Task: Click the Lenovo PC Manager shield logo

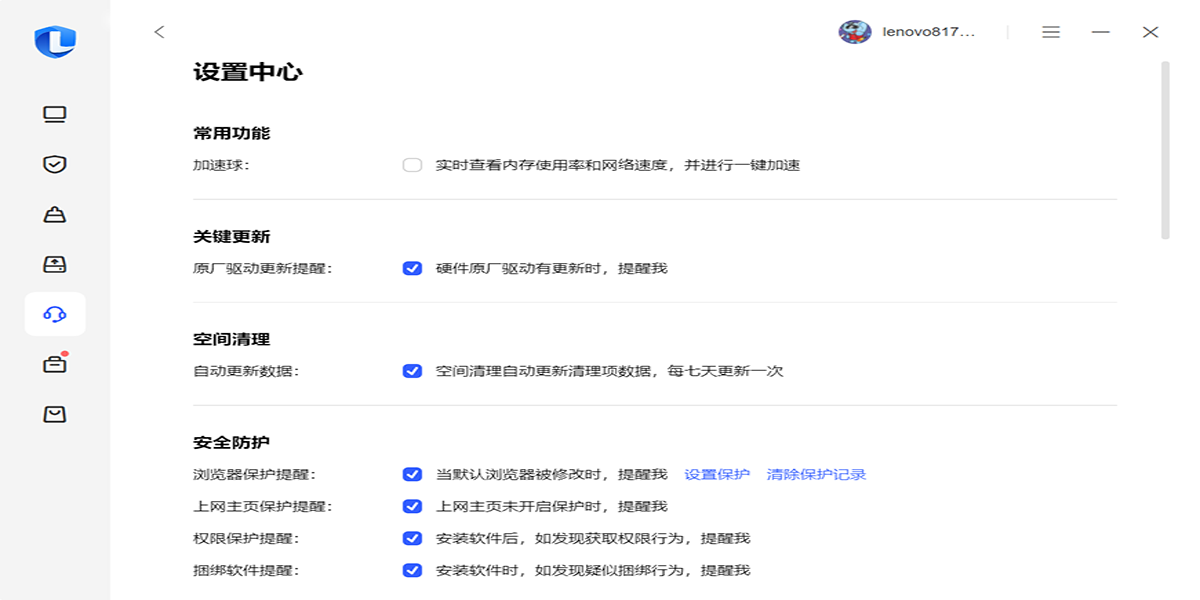Action: 55,41
